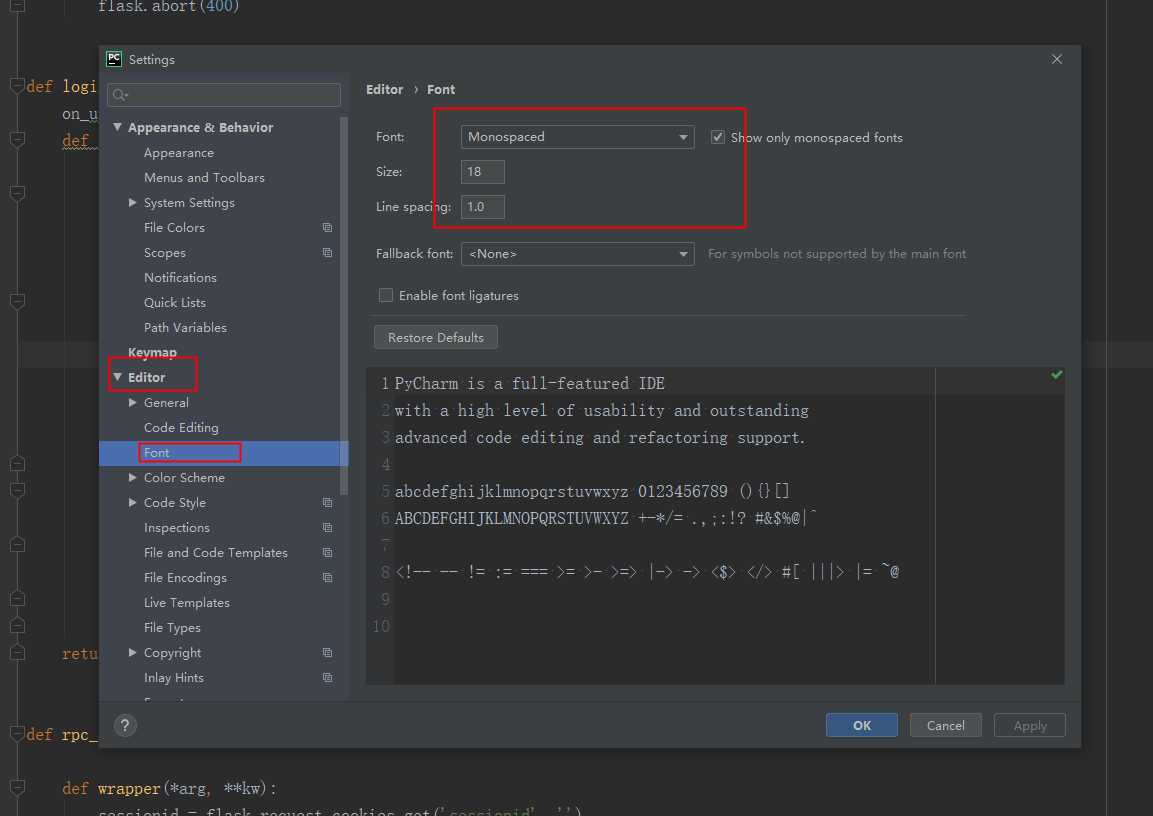Select Inlay Hints item
The width and height of the screenshot is (1153, 816).
pos(174,678)
